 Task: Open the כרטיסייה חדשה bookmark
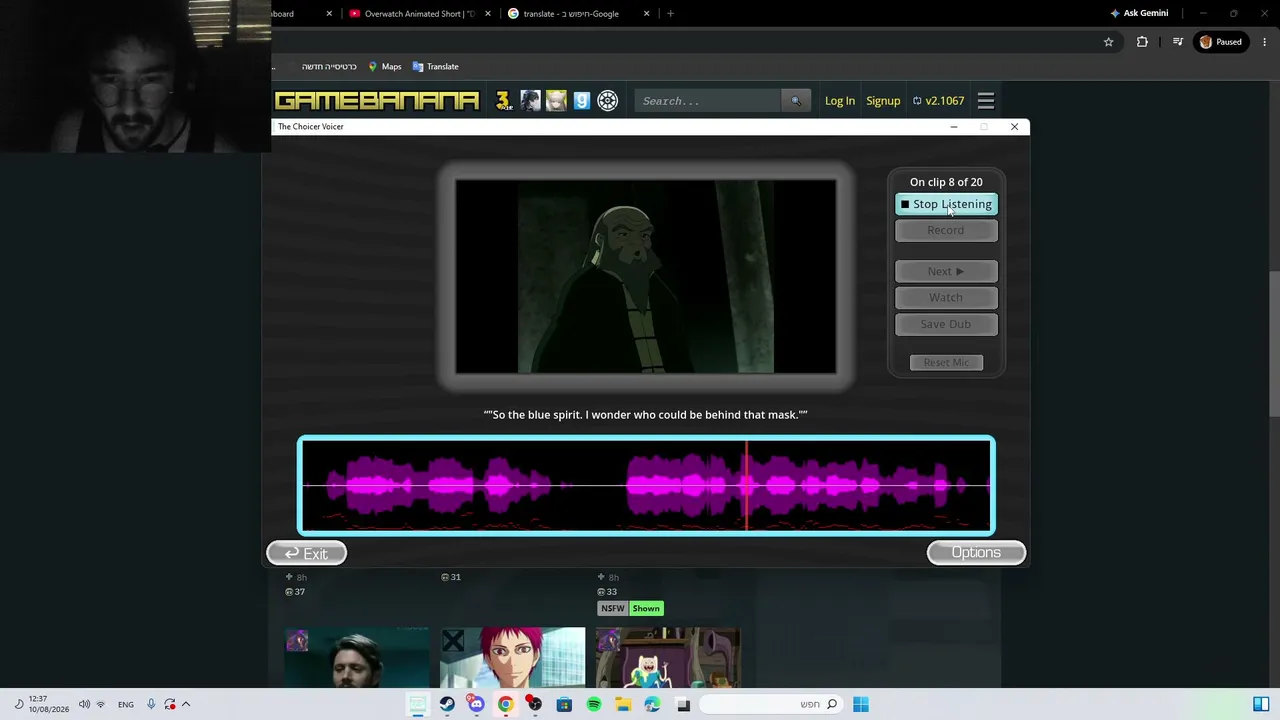pyautogui.click(x=329, y=67)
